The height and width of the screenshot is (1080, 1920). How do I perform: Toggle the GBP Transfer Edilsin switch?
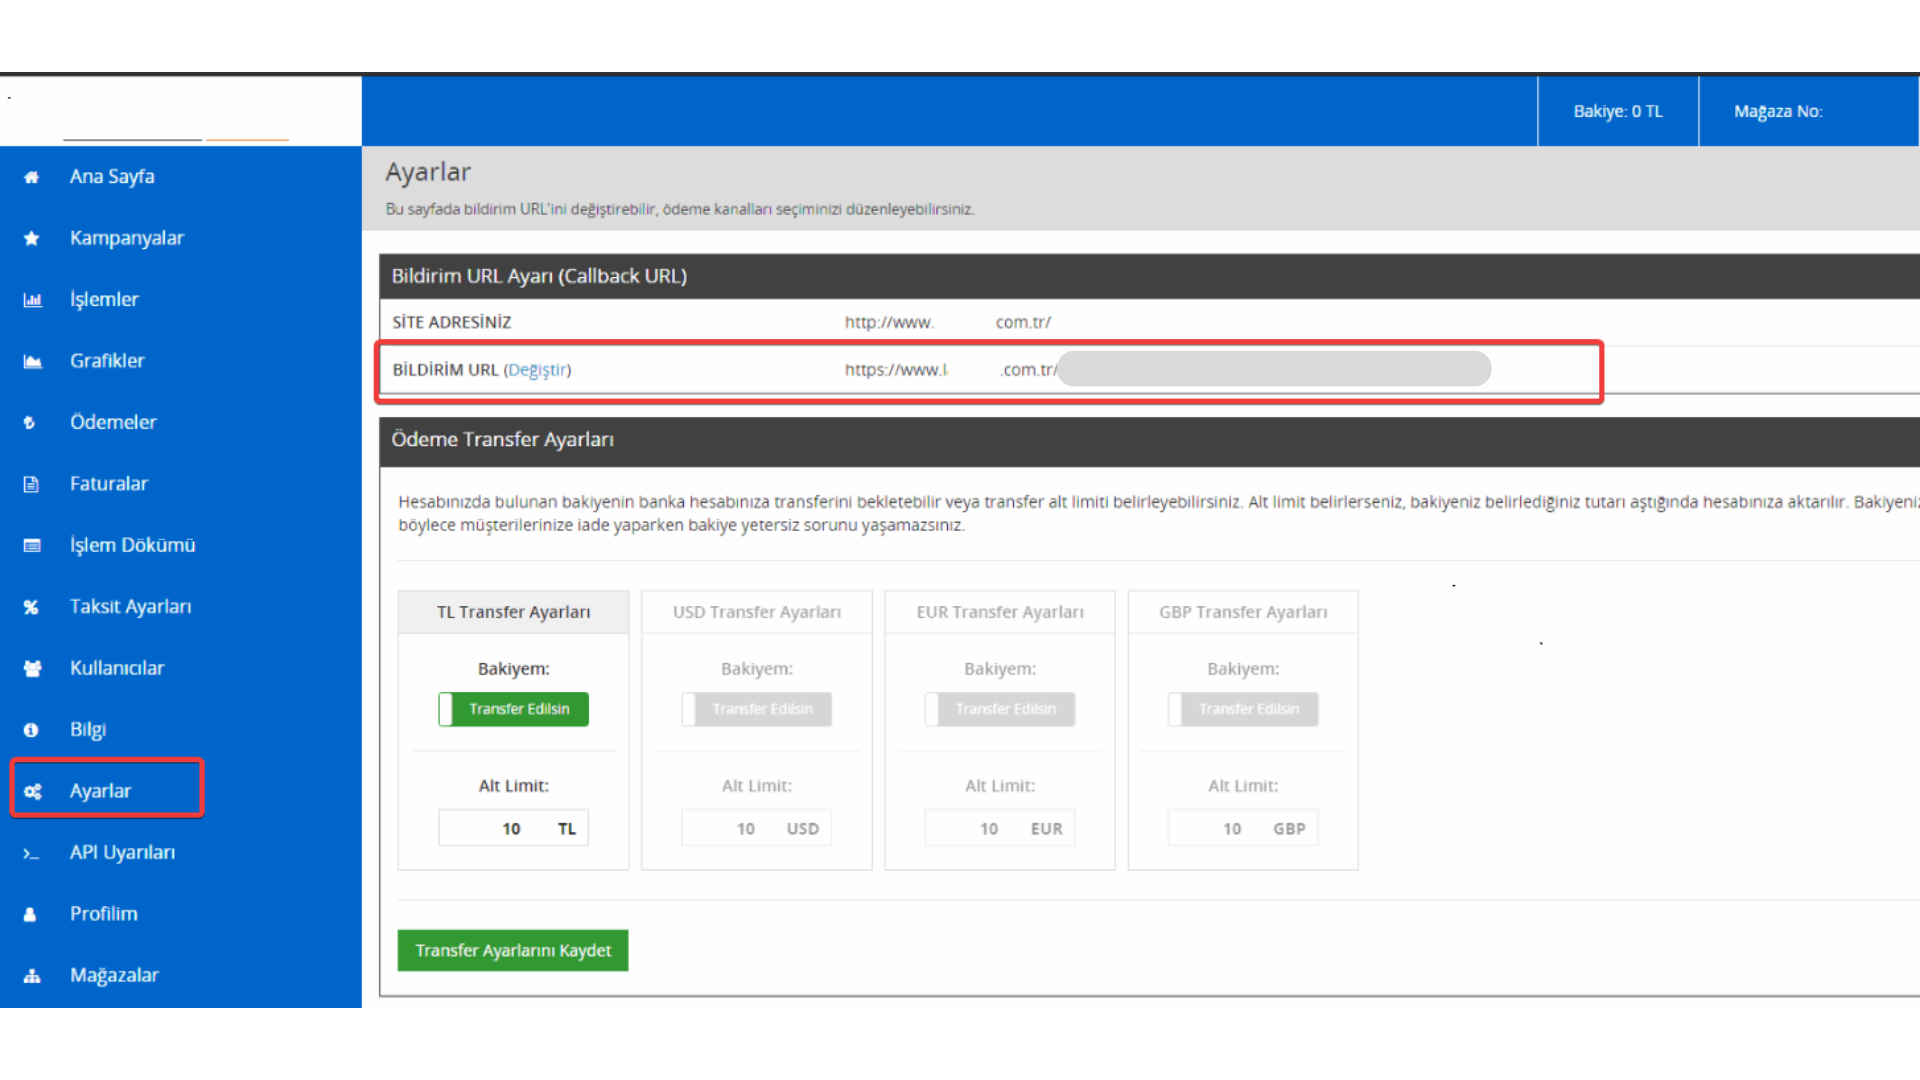1242,709
